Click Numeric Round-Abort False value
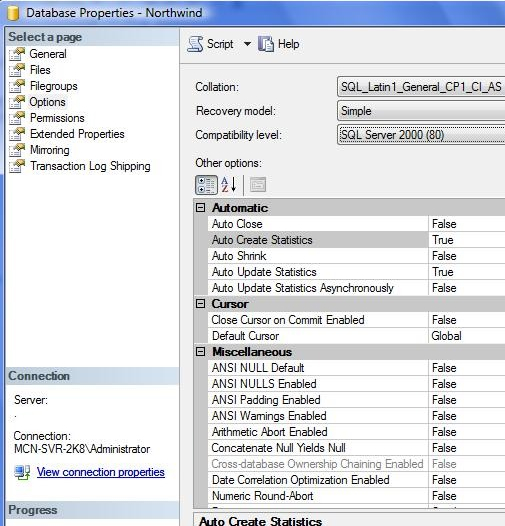The image size is (505, 526). point(467,496)
